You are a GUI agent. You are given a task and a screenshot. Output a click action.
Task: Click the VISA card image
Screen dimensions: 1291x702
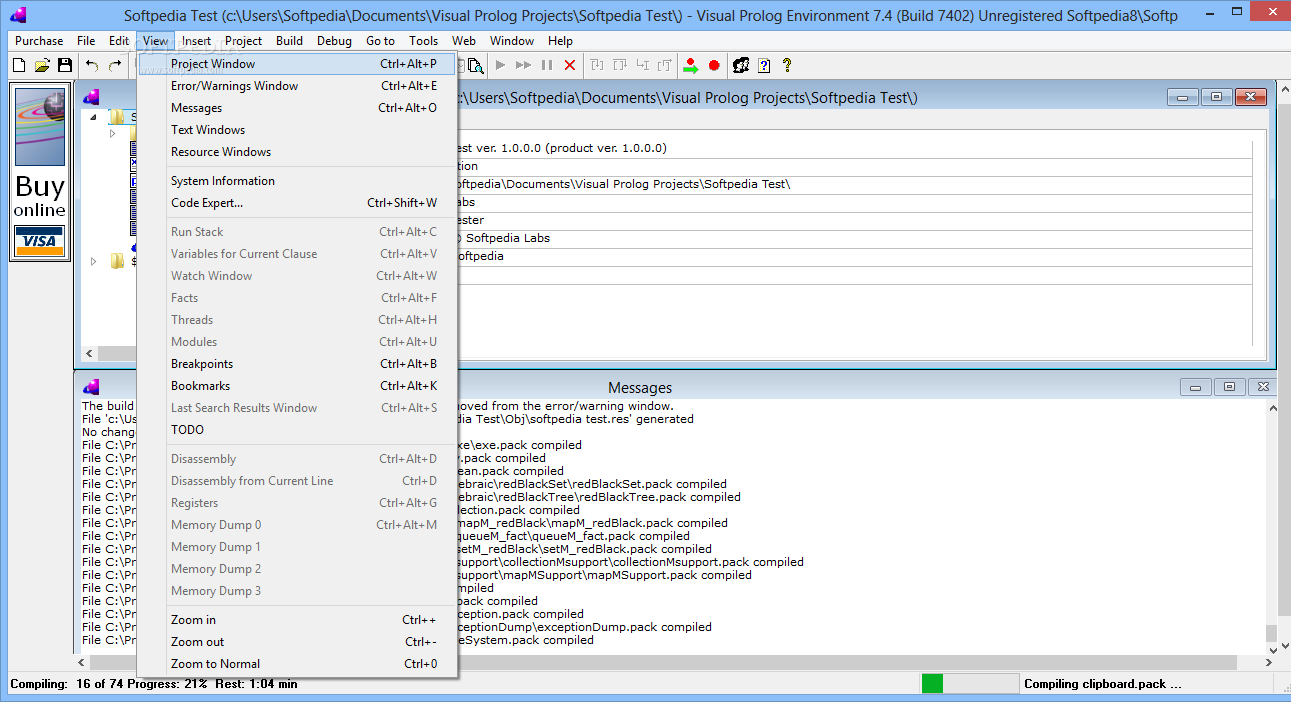[x=40, y=241]
